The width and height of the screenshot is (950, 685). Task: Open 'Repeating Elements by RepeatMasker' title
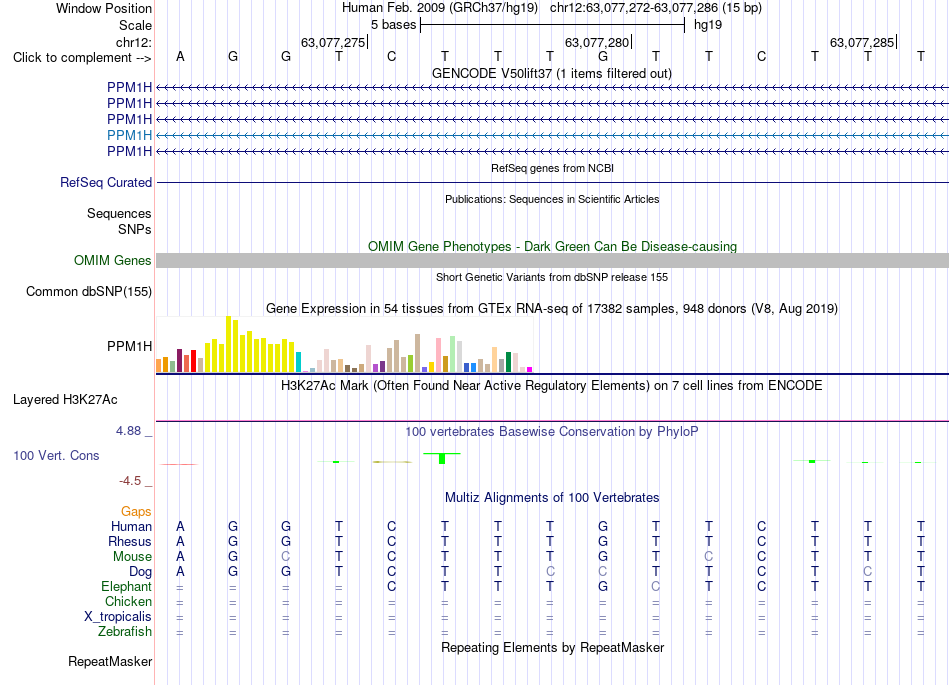click(552, 647)
